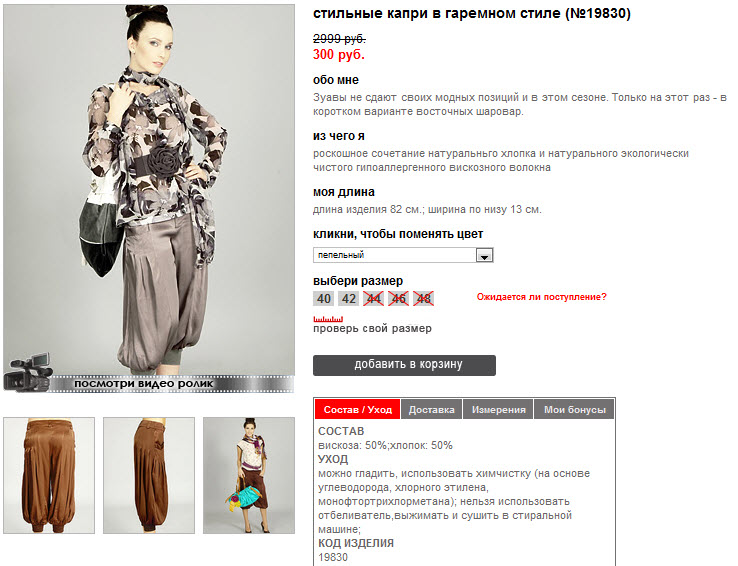Switch to the 'Измерения' tab

coord(498,409)
